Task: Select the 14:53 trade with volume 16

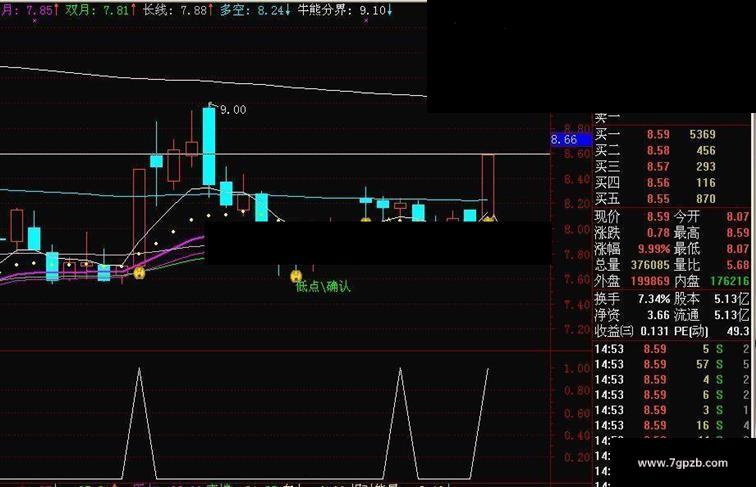Action: 672,426
